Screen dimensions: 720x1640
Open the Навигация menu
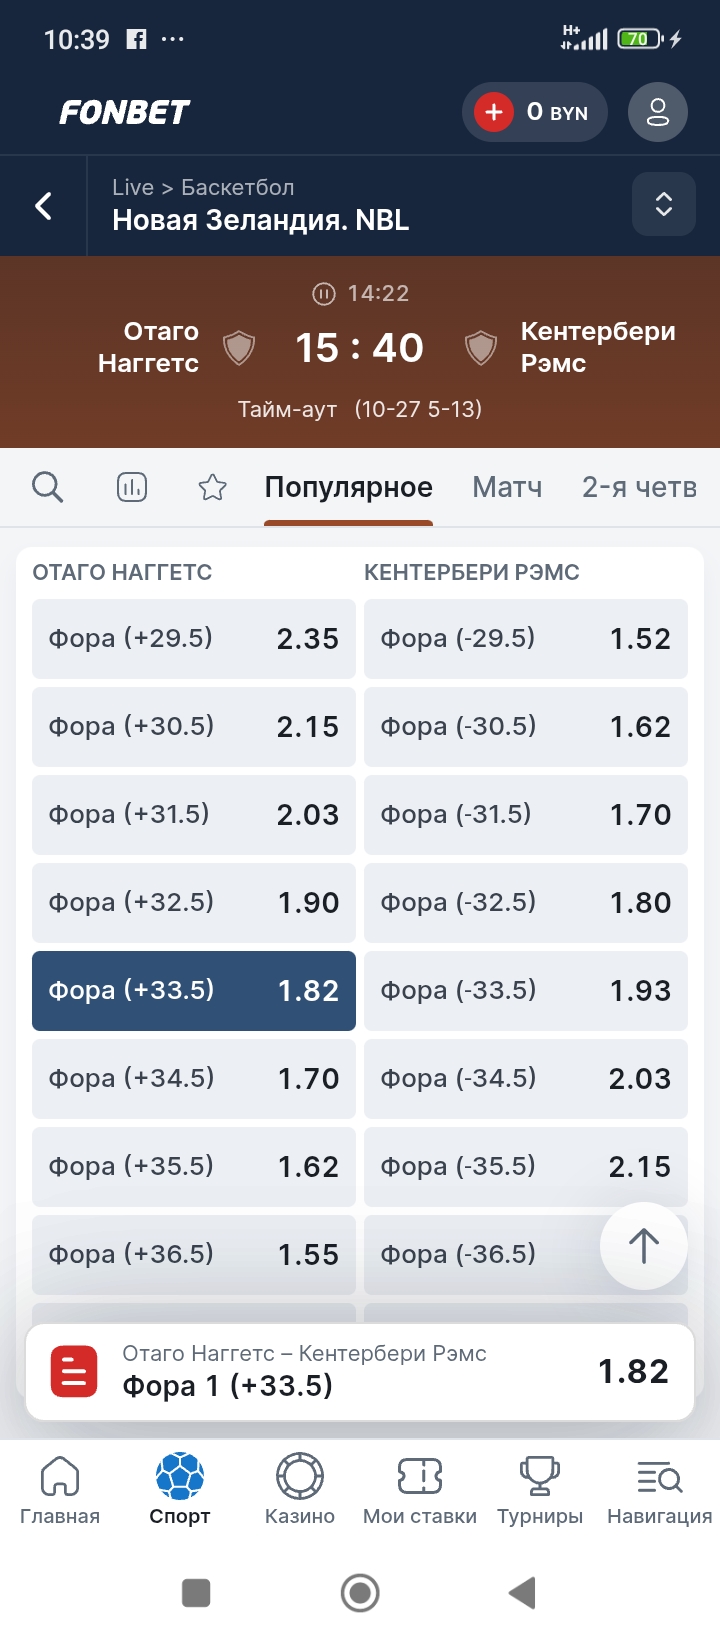click(659, 1488)
